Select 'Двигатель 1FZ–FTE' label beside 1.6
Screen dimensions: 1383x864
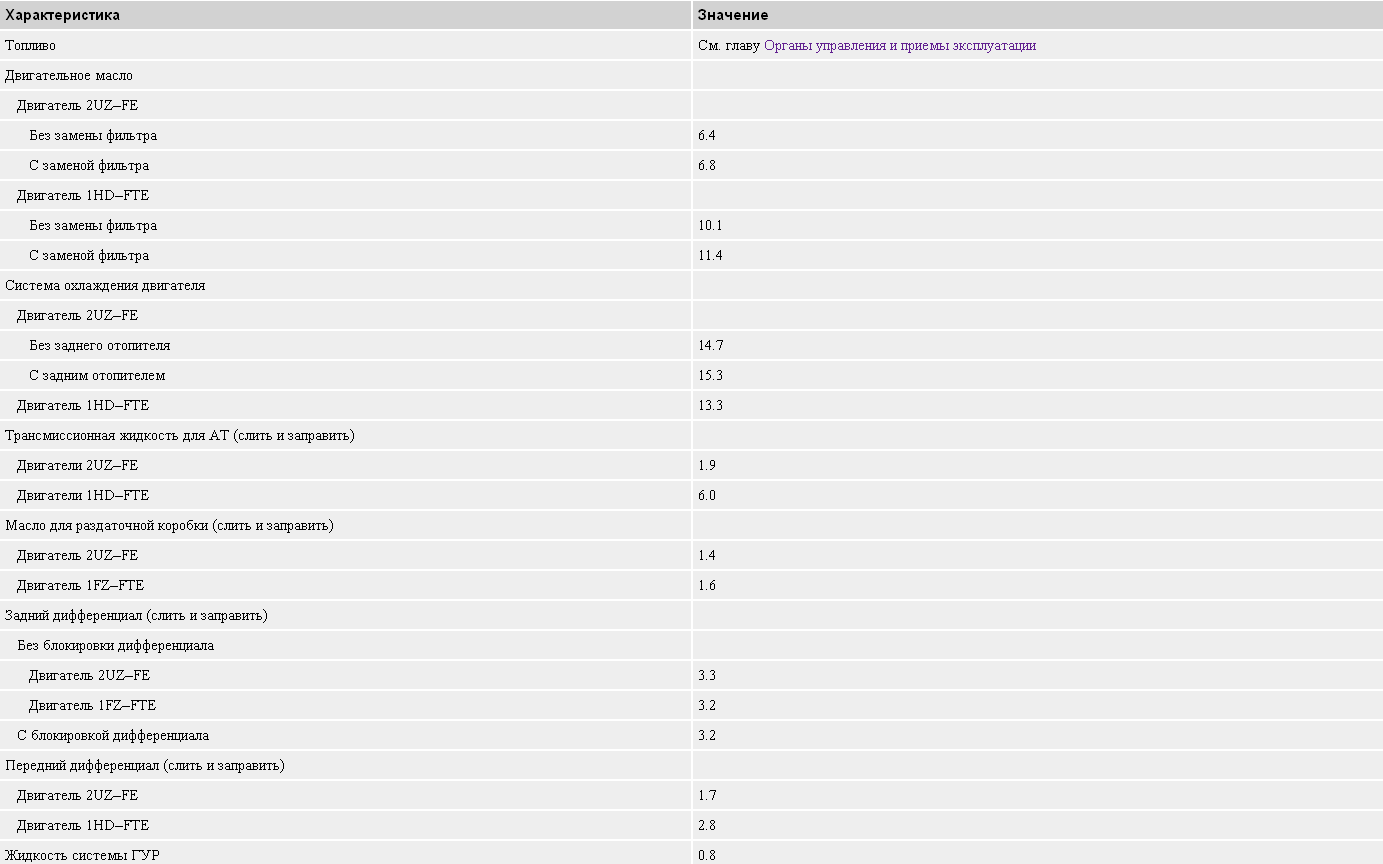[x=80, y=585]
